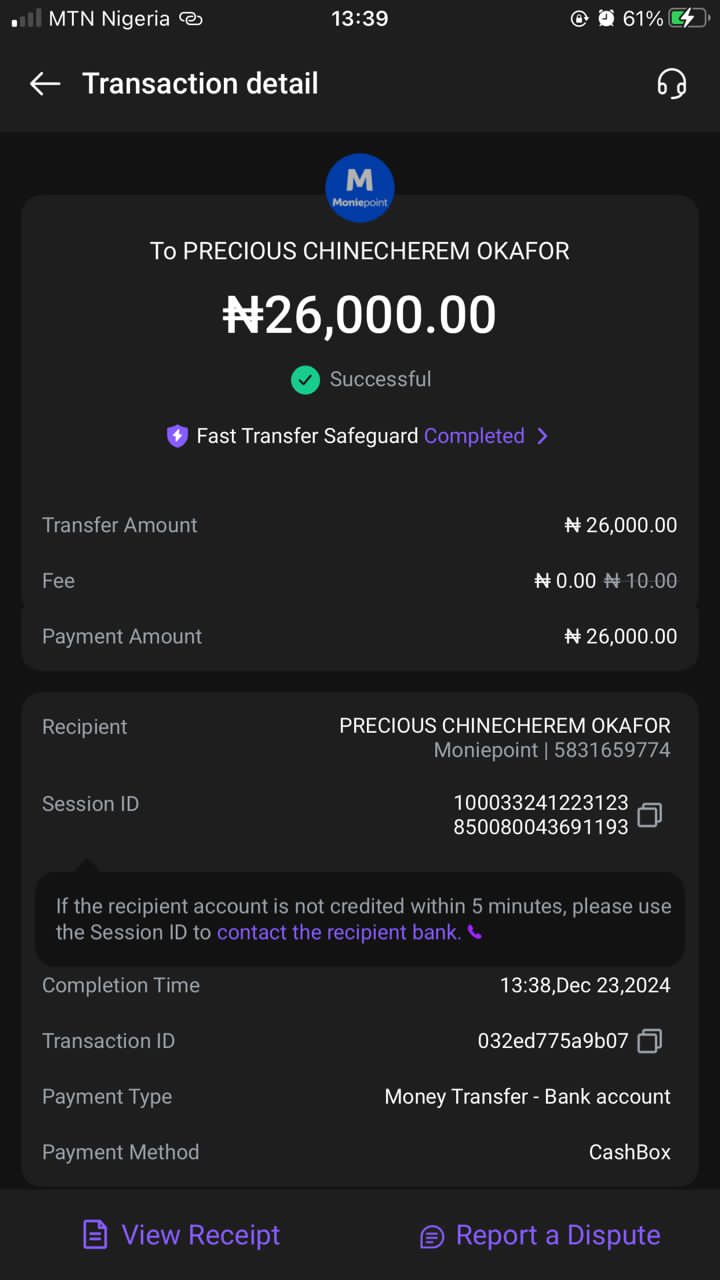Tap the green Successful checkmark icon
Viewport: 720px width, 1280px height.
[x=305, y=380]
